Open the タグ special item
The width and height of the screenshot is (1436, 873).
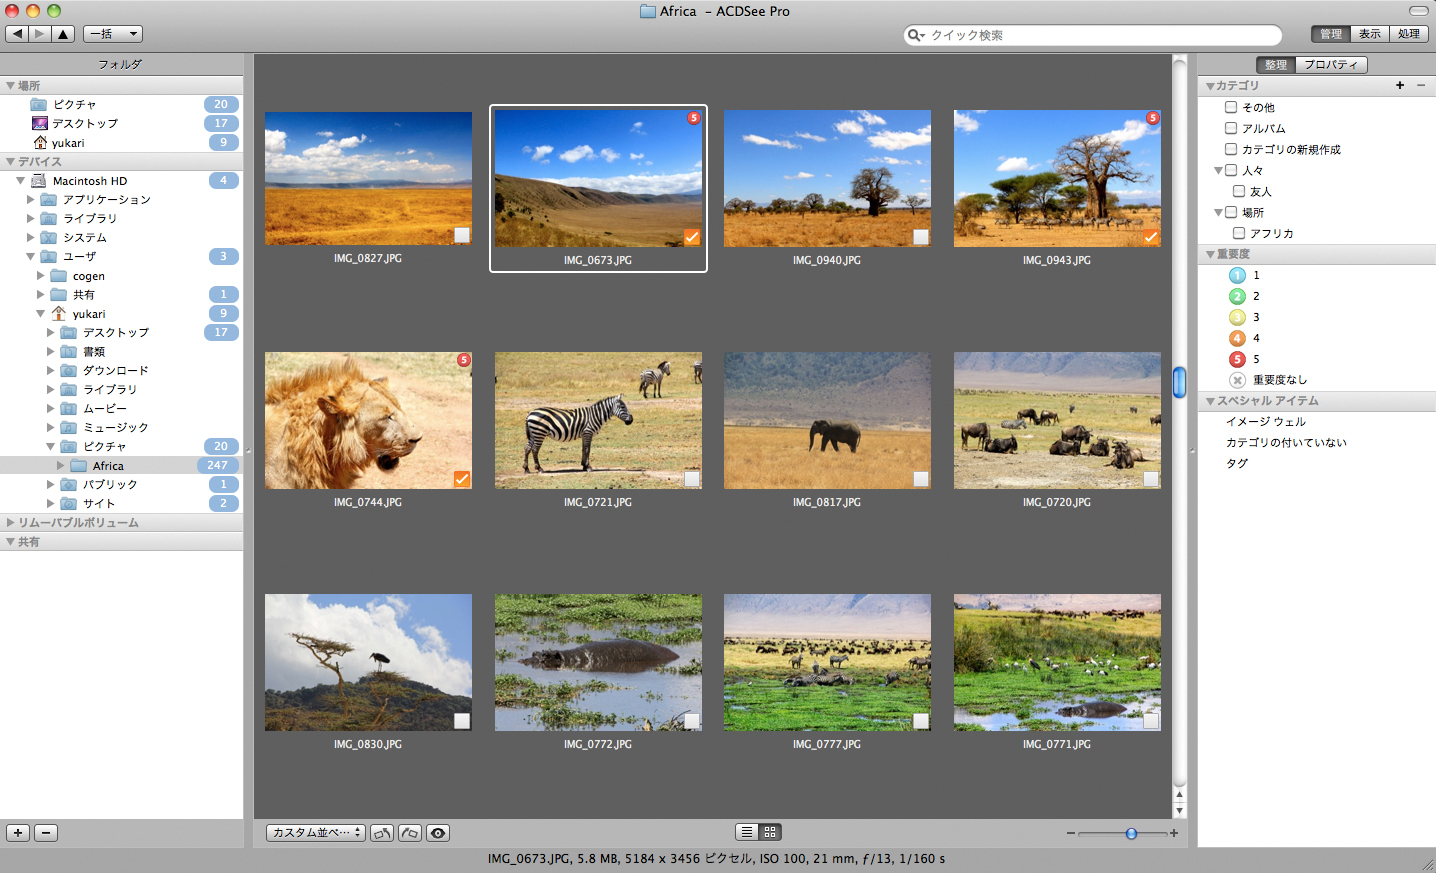[x=1237, y=464]
